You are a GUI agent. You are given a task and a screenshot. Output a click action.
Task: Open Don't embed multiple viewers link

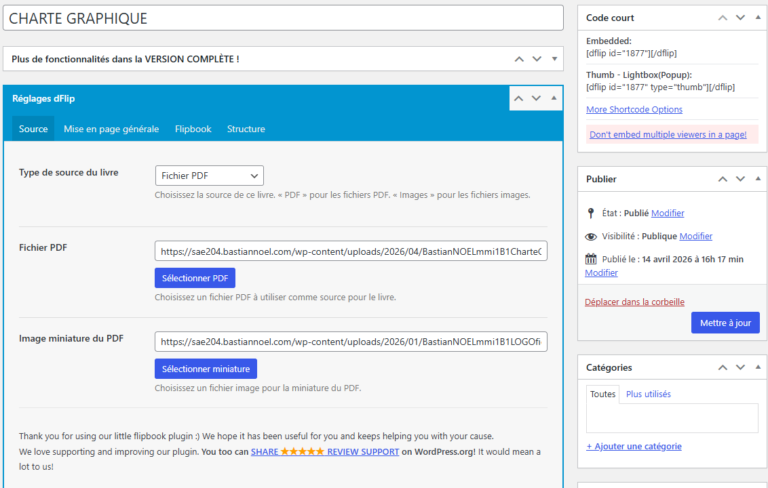pos(668,135)
